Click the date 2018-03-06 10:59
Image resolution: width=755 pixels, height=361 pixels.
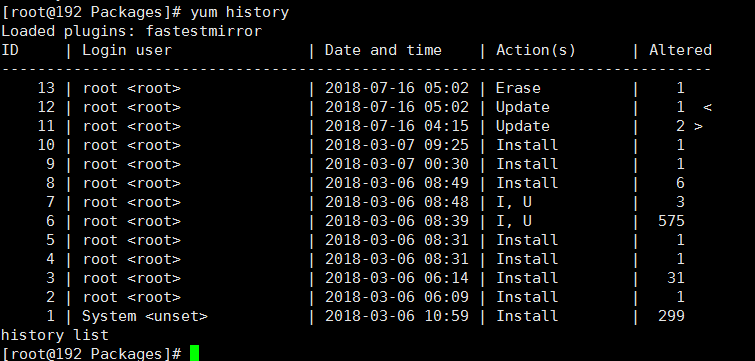pyautogui.click(x=396, y=316)
